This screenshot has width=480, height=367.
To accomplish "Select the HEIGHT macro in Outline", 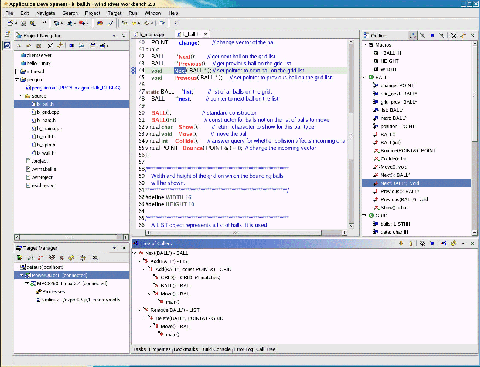I will [386, 61].
